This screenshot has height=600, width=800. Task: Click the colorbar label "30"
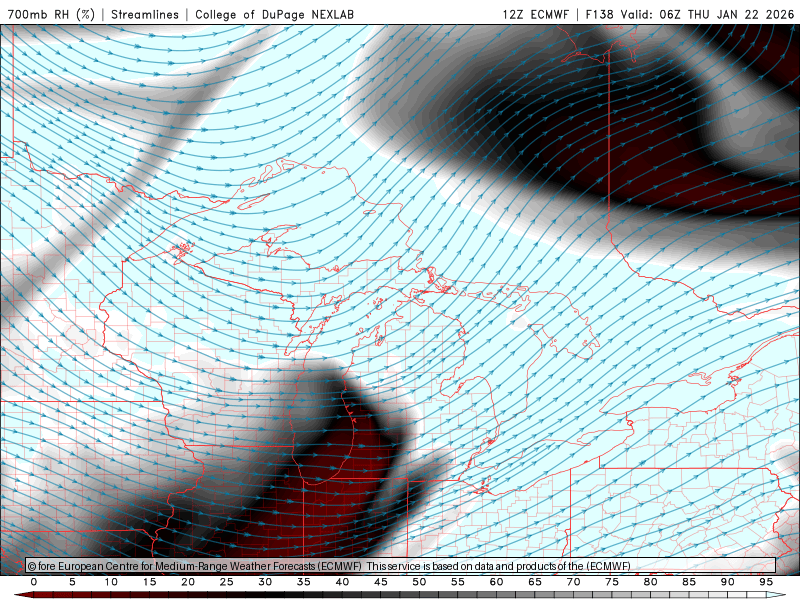pos(265,582)
